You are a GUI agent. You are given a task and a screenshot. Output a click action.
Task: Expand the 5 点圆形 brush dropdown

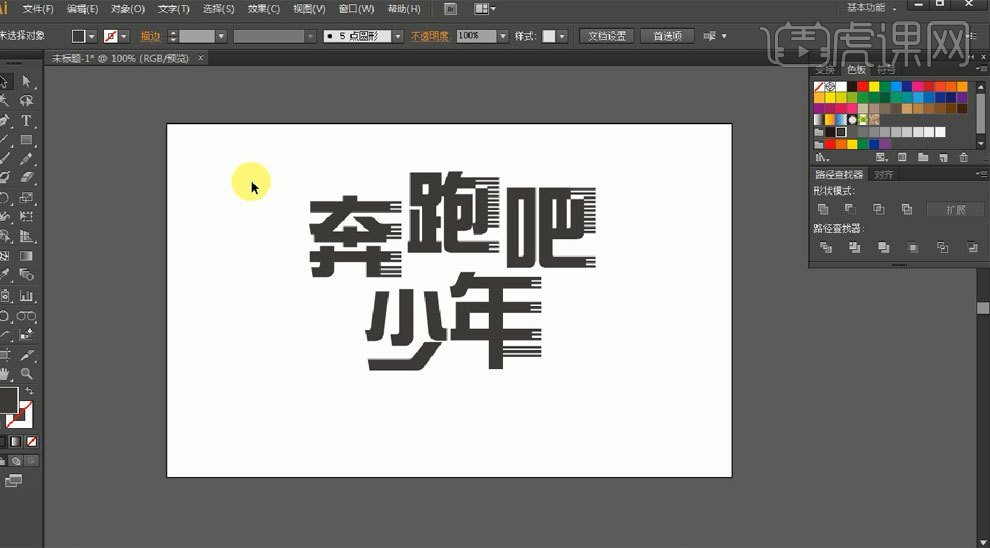click(397, 36)
